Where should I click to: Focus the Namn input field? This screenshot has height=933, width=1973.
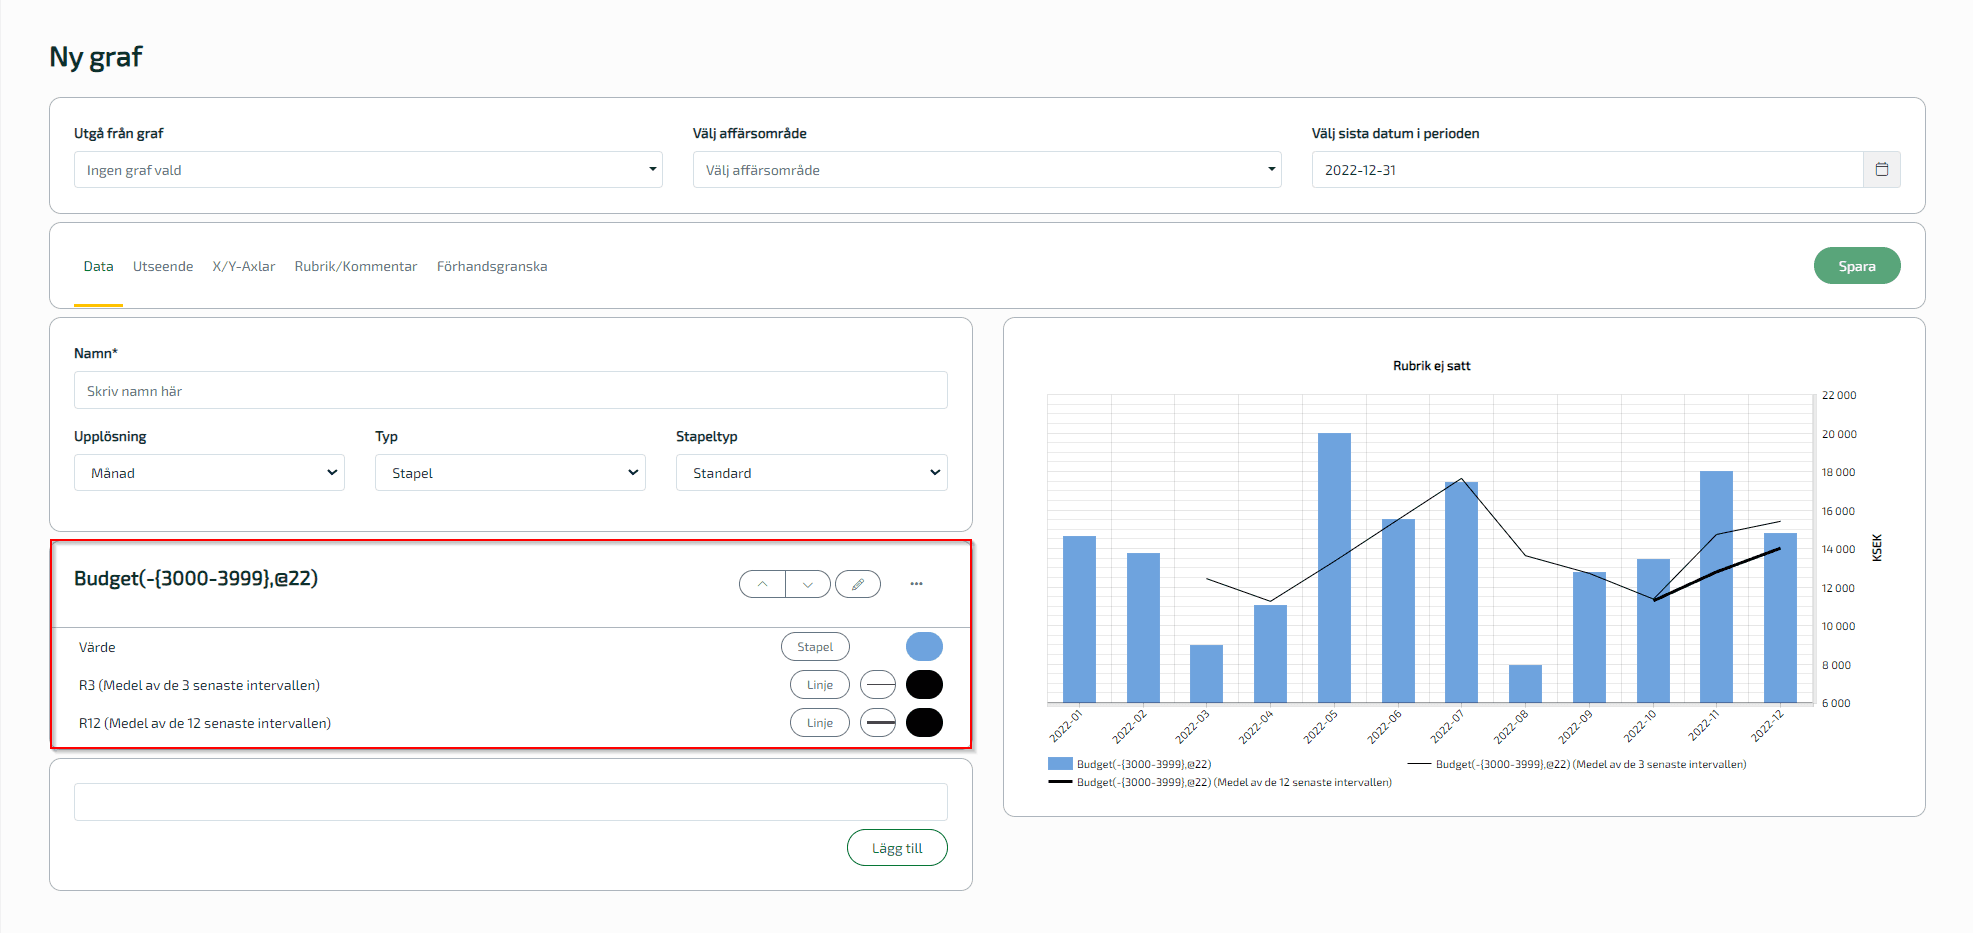pos(510,391)
